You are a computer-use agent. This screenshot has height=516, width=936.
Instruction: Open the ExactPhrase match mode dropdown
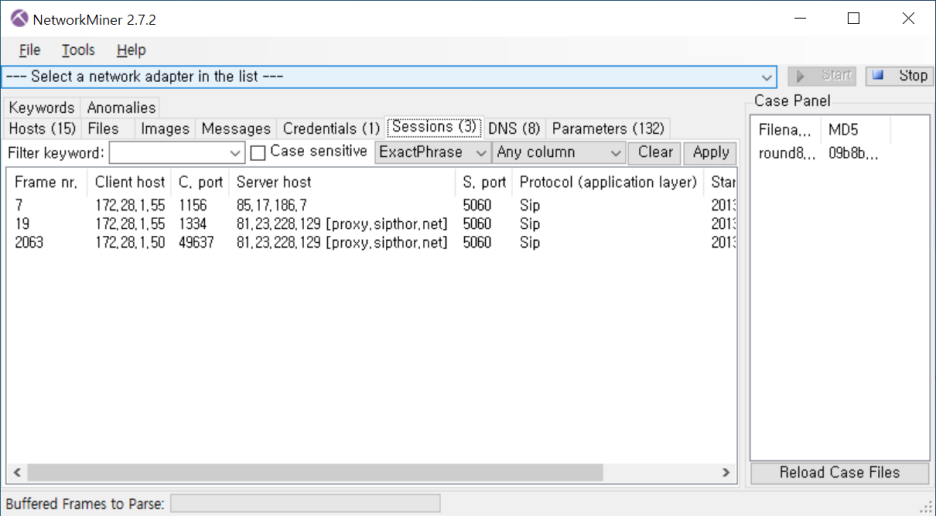click(433, 152)
